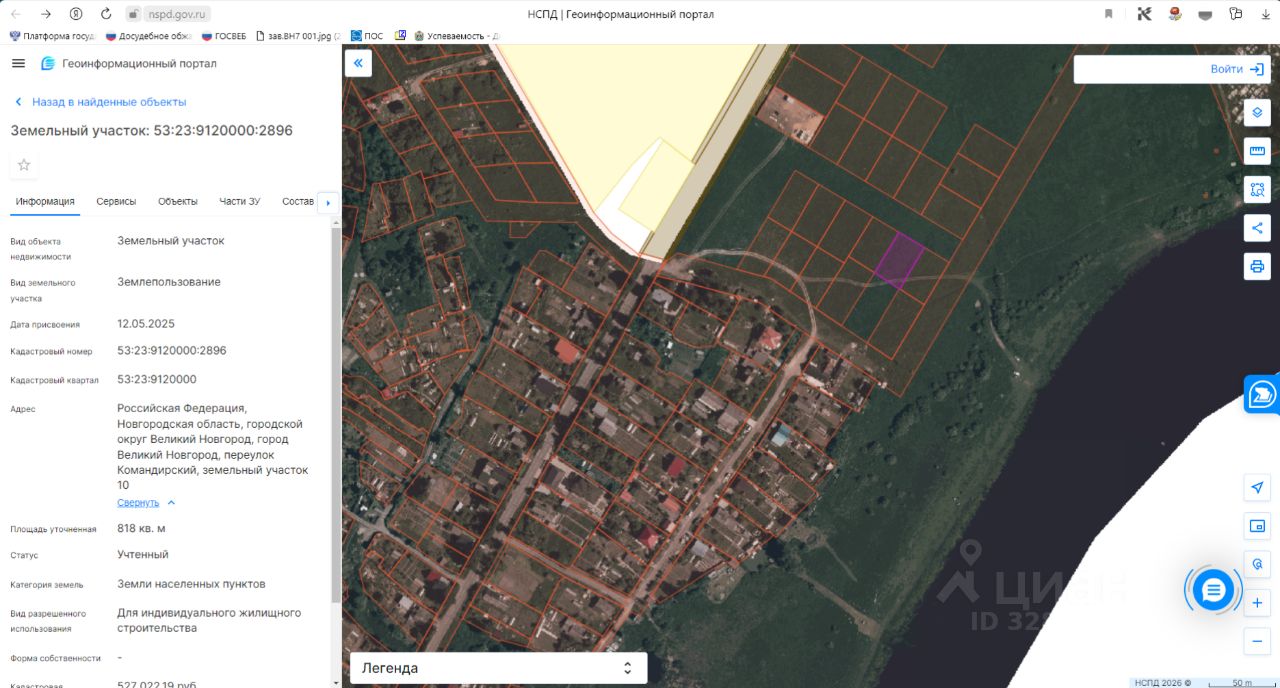This screenshot has height=688, width=1280.
Task: Zoom in on the map
Action: [1257, 603]
